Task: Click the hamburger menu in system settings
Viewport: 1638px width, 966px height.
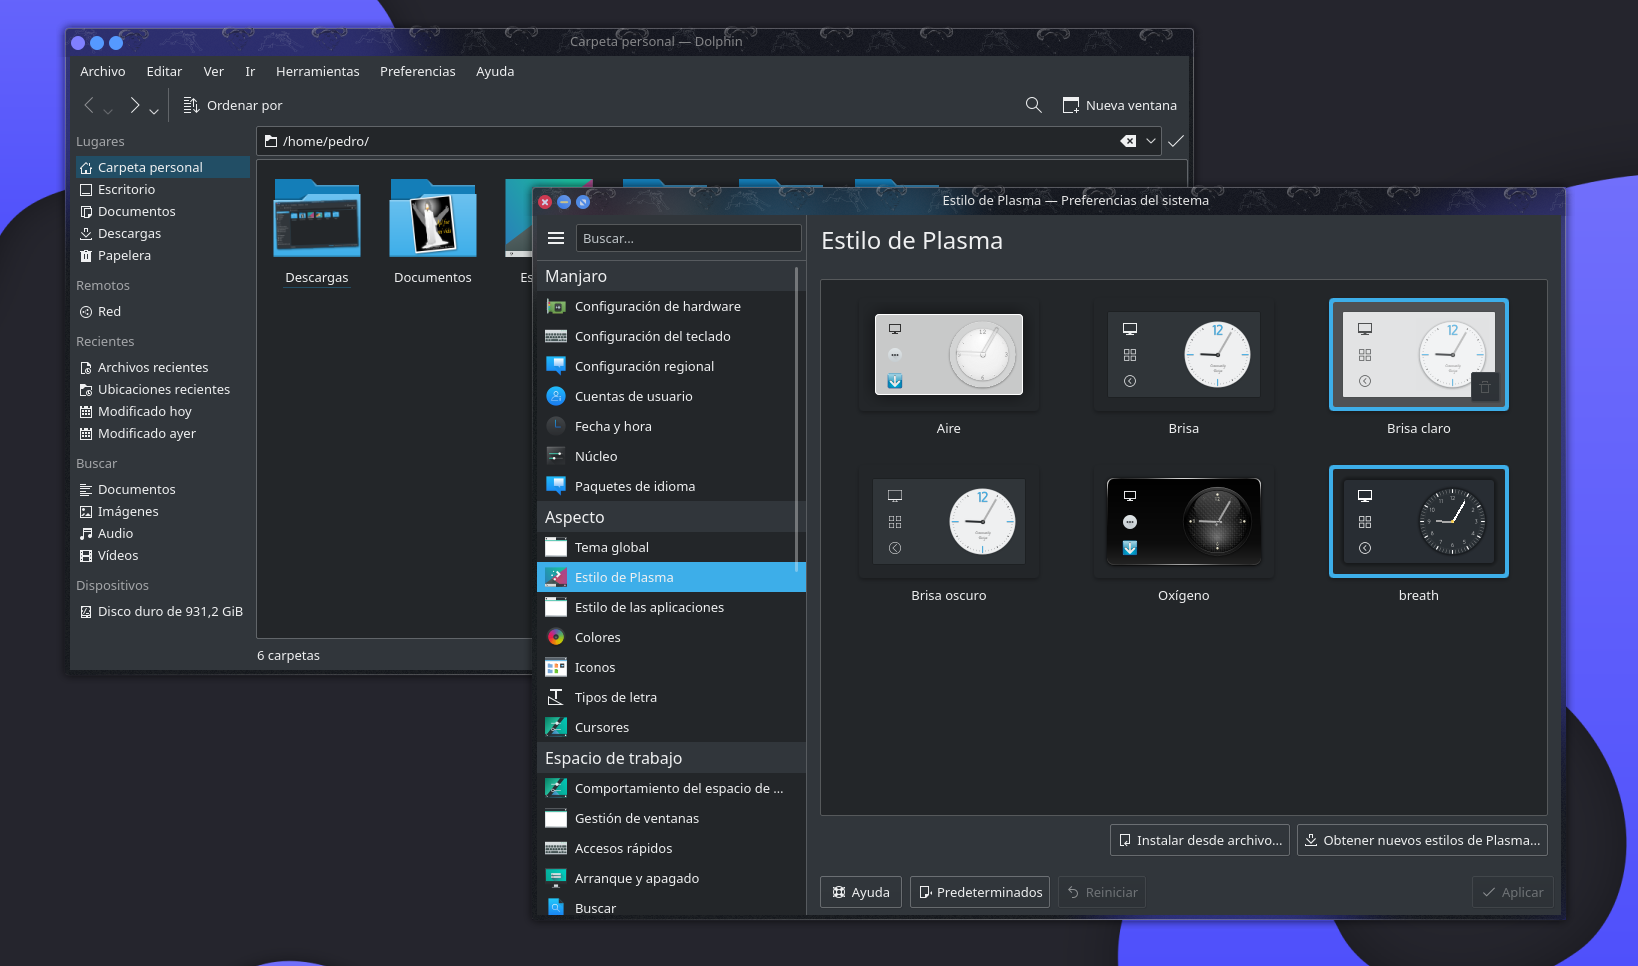Action: pos(556,238)
